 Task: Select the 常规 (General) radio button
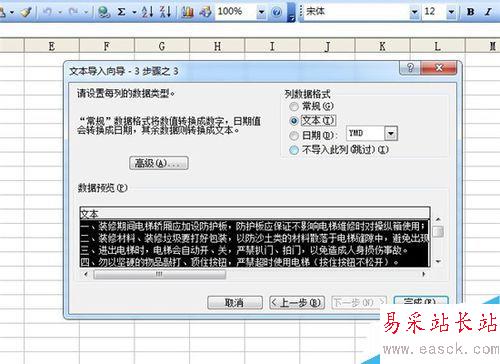tap(294, 107)
